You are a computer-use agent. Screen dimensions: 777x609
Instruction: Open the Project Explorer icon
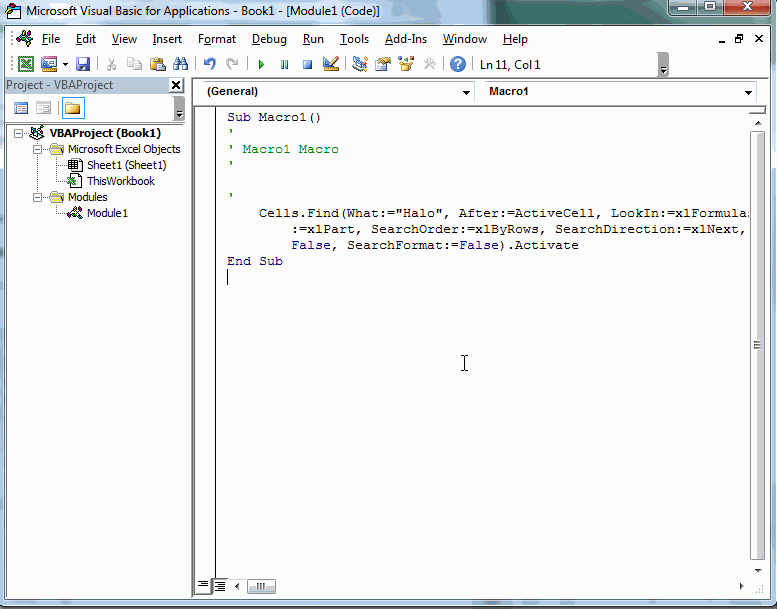(360, 64)
